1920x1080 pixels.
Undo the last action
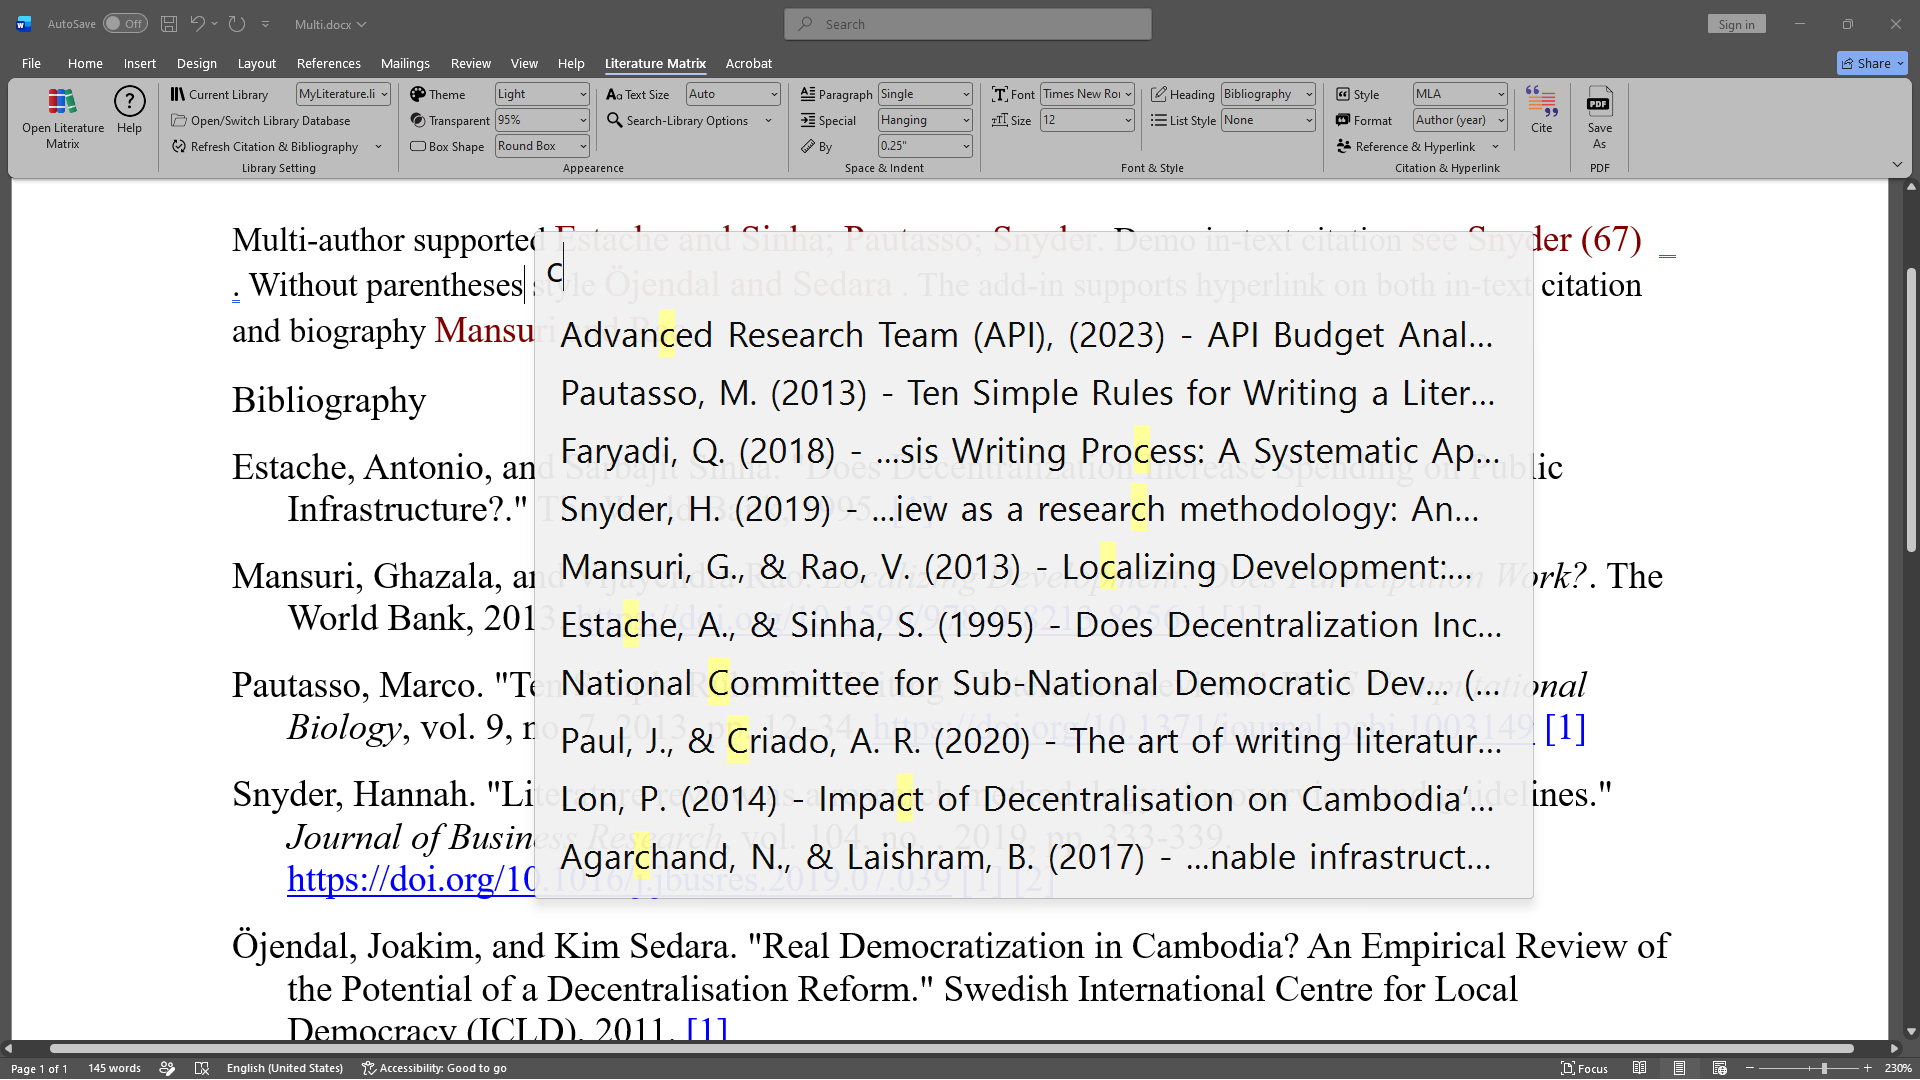(x=198, y=24)
